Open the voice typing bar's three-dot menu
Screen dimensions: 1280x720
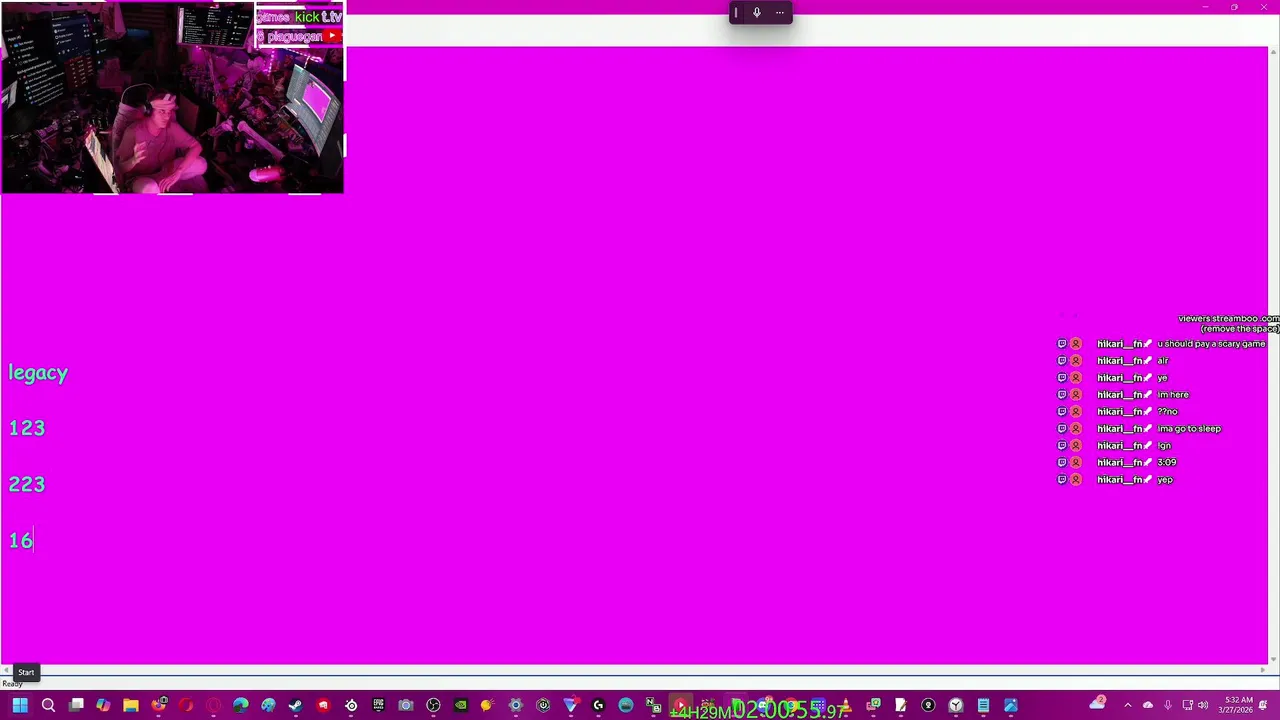tap(780, 13)
